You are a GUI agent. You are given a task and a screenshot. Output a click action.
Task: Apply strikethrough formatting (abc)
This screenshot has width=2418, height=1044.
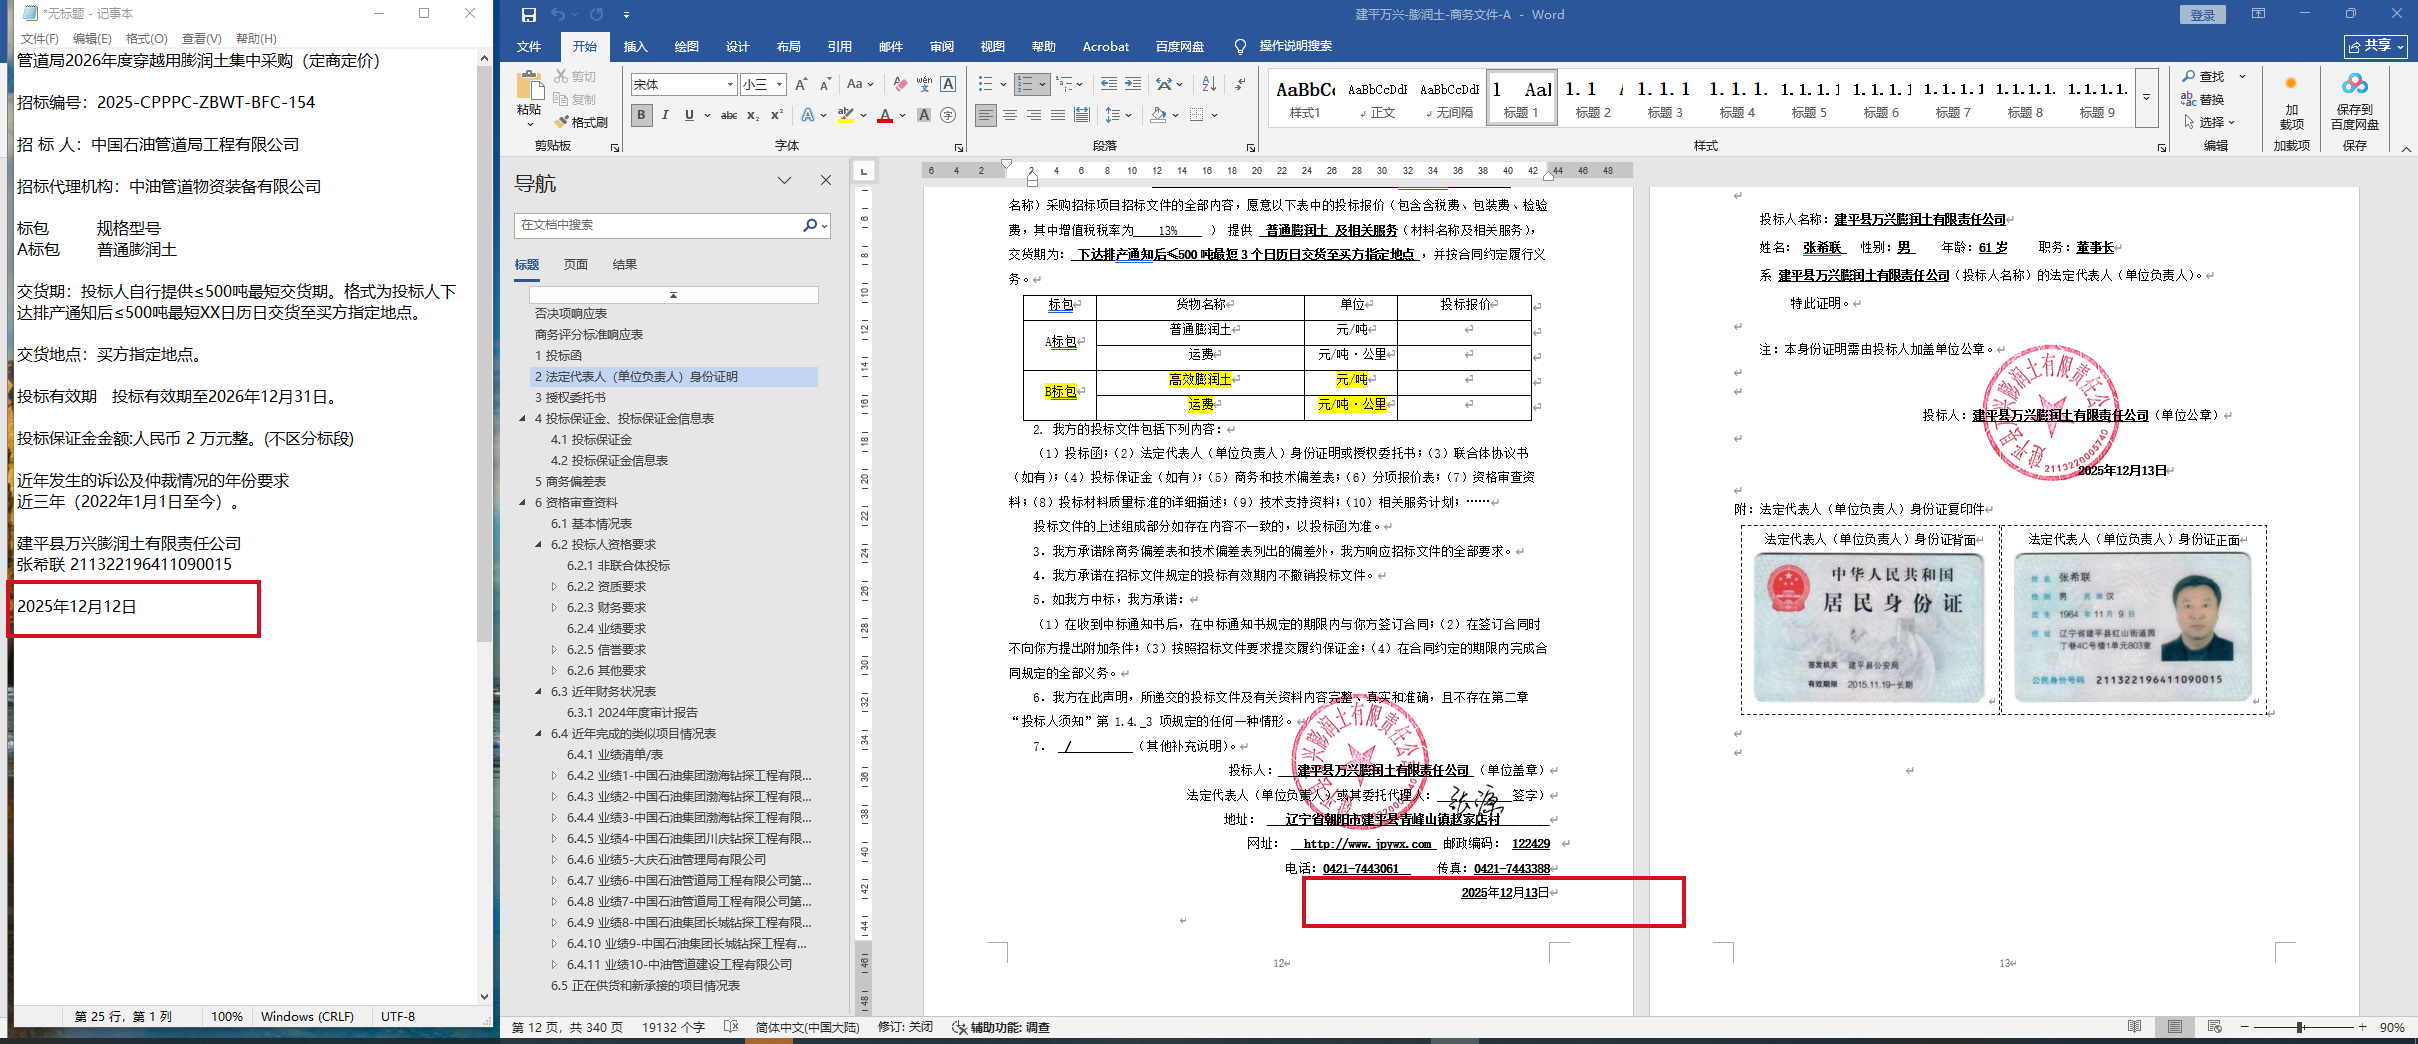(x=729, y=116)
